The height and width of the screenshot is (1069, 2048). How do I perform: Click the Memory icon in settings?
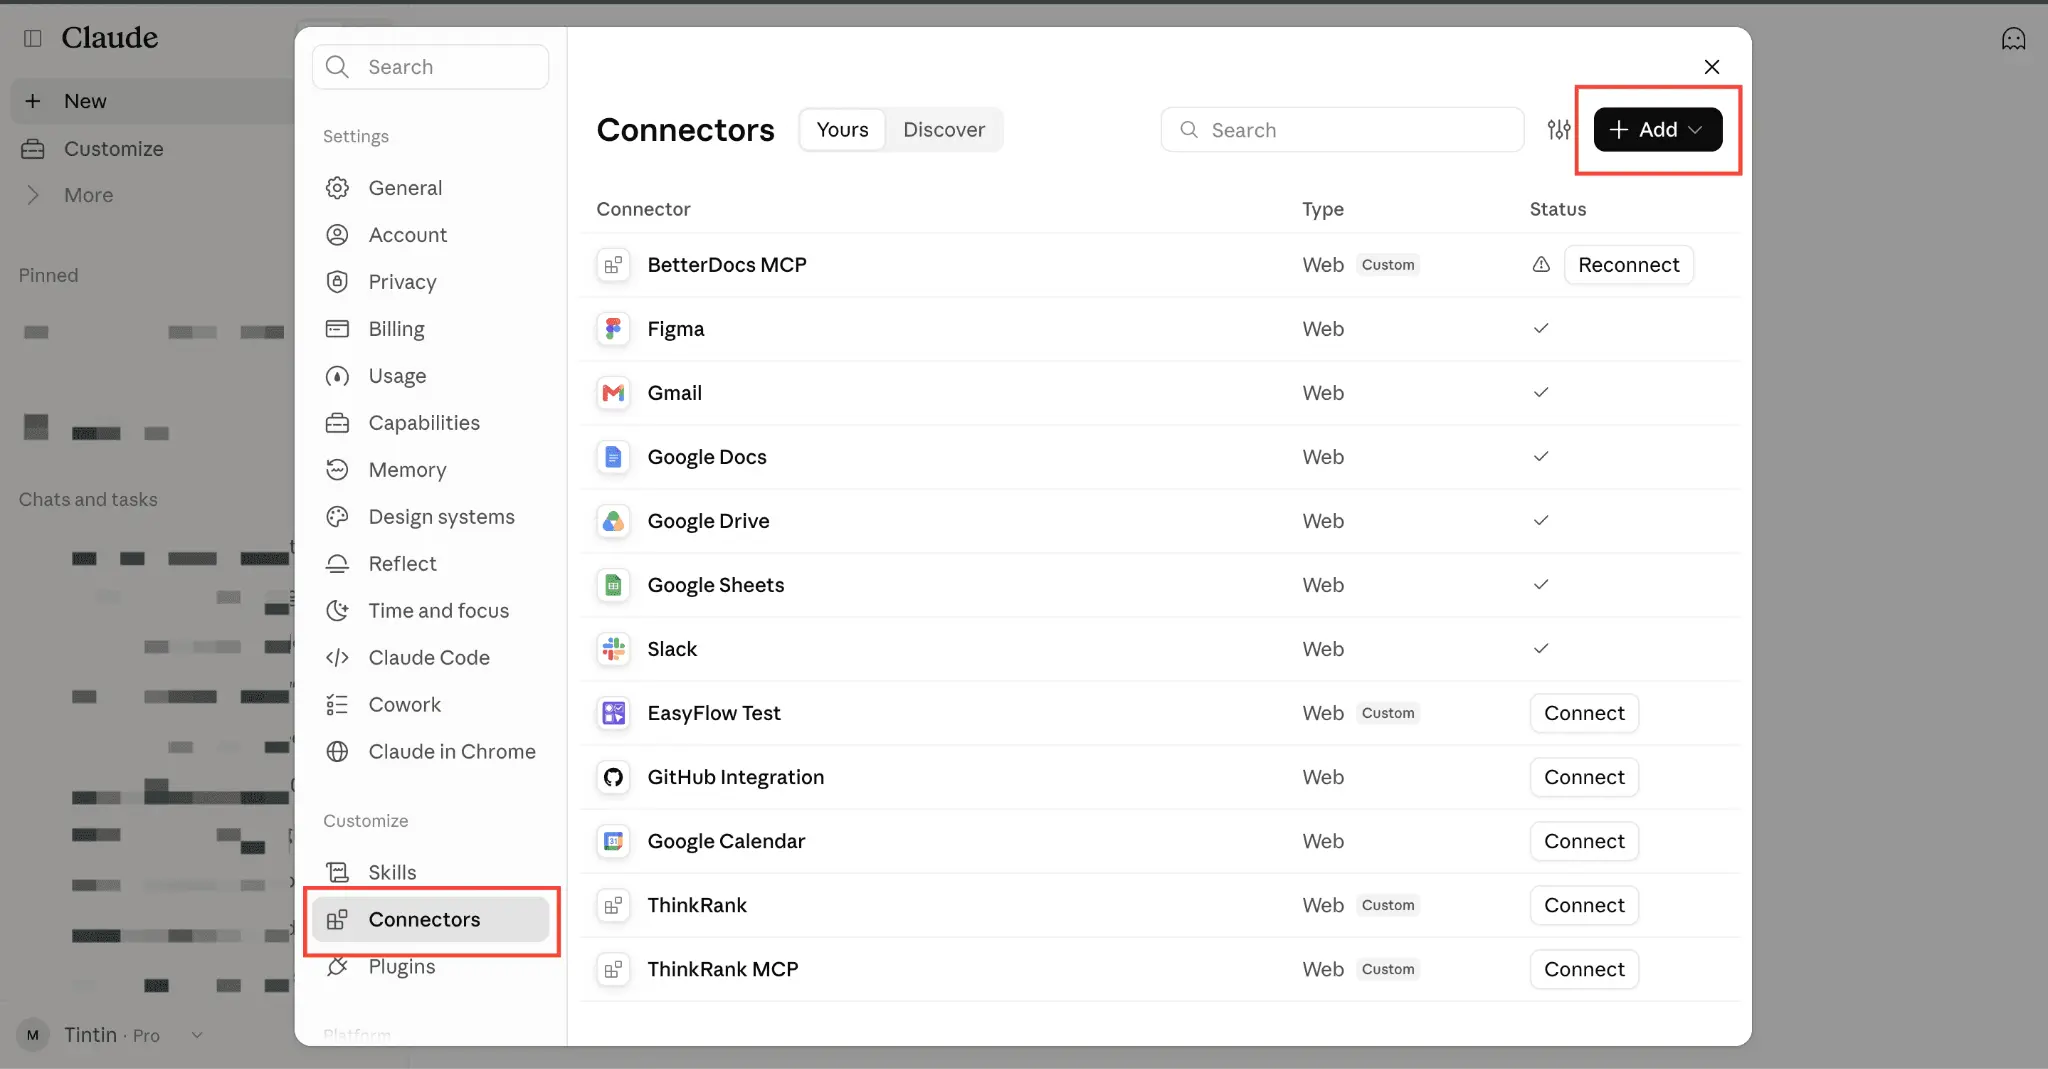click(338, 470)
